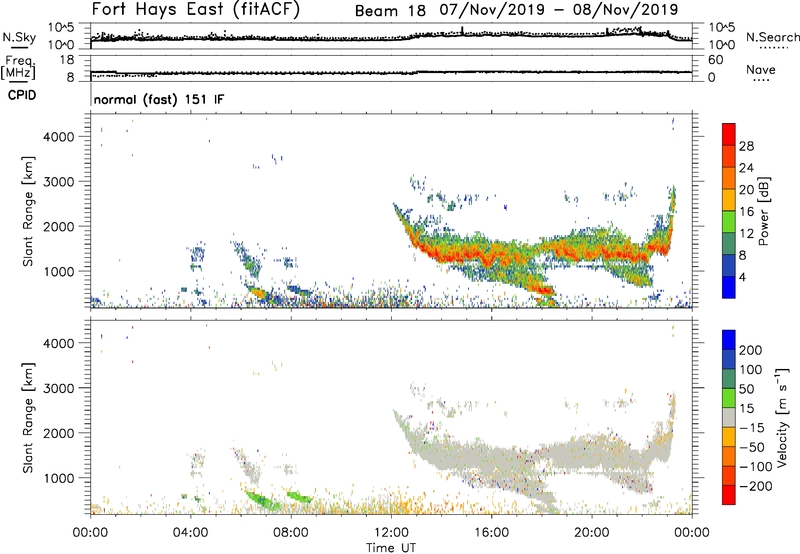Pick the teal Velocity segment between 50 and 100

[729, 379]
